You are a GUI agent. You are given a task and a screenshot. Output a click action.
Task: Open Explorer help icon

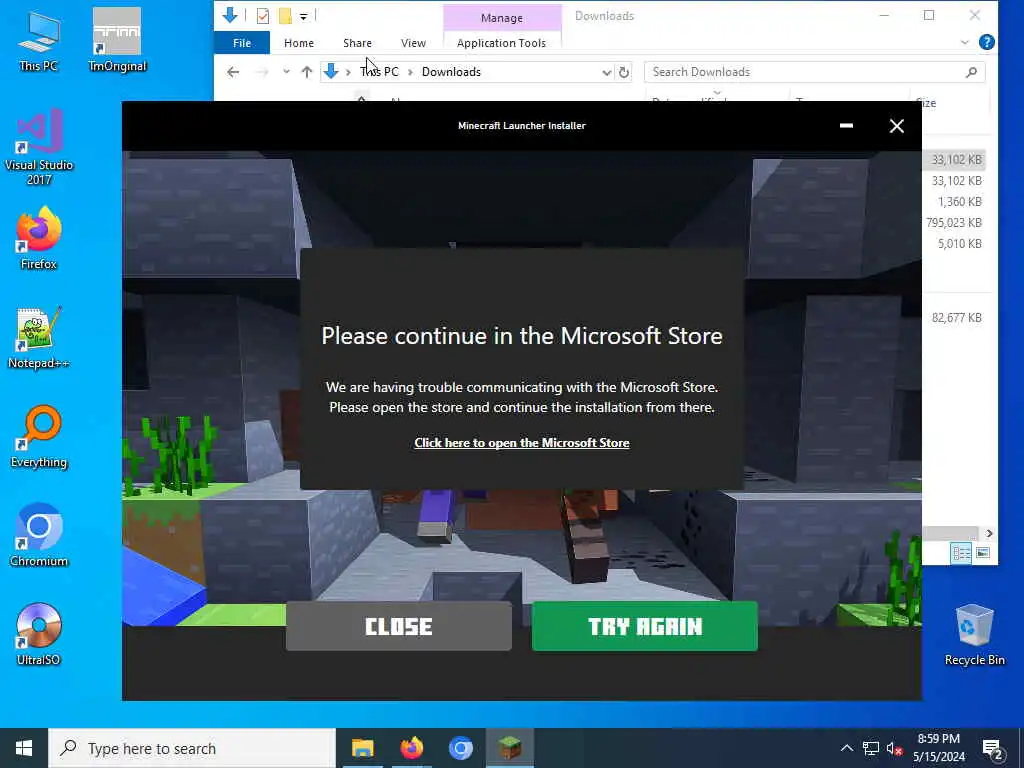point(987,42)
